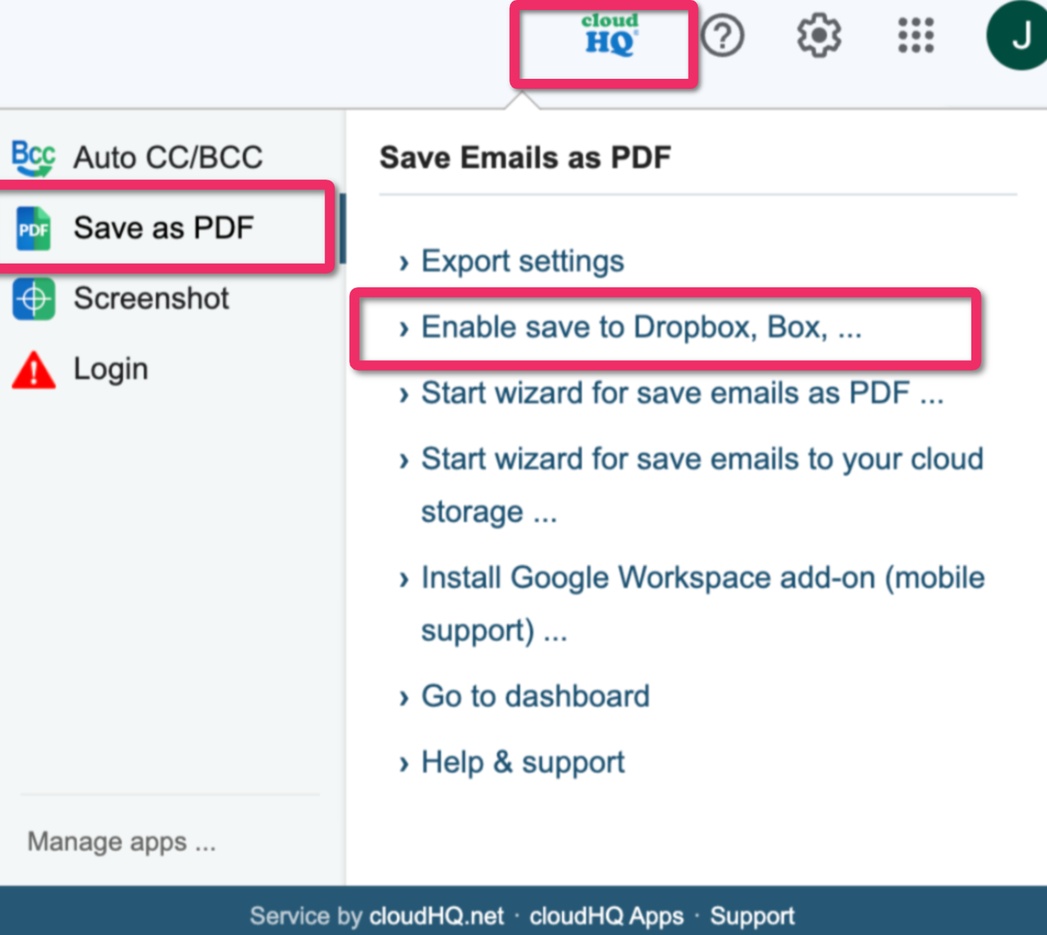Viewport: 1047px width, 935px height.
Task: Click the Help question mark icon
Action: pos(722,35)
